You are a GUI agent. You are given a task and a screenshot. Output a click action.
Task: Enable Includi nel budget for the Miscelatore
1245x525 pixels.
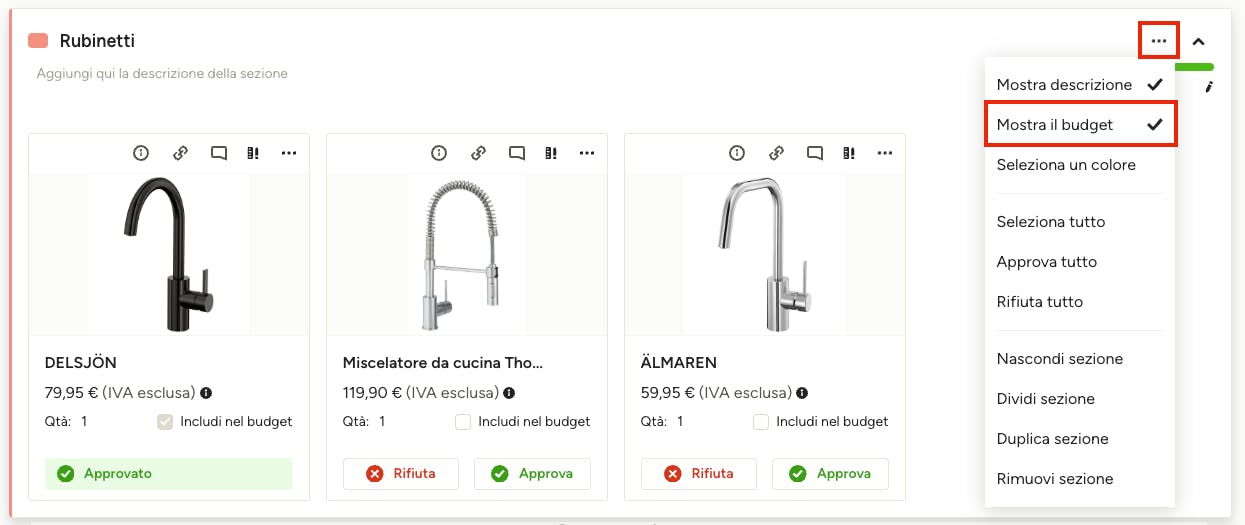click(x=463, y=422)
